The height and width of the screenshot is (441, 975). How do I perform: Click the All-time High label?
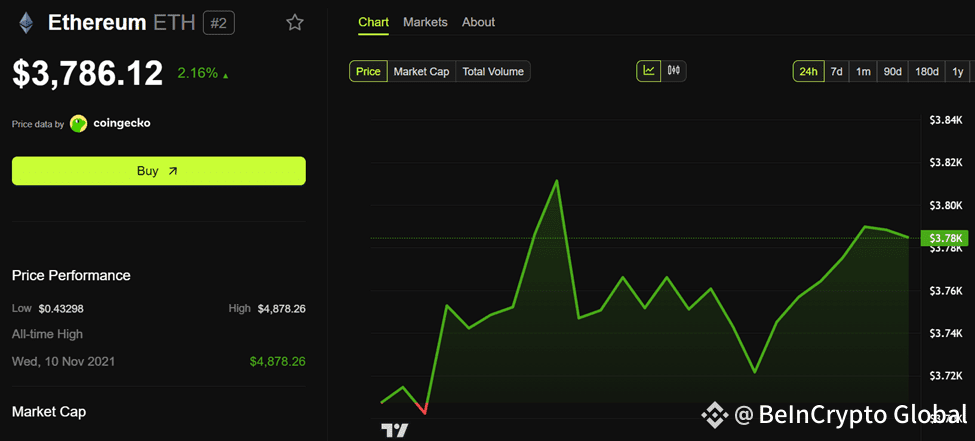(47, 334)
